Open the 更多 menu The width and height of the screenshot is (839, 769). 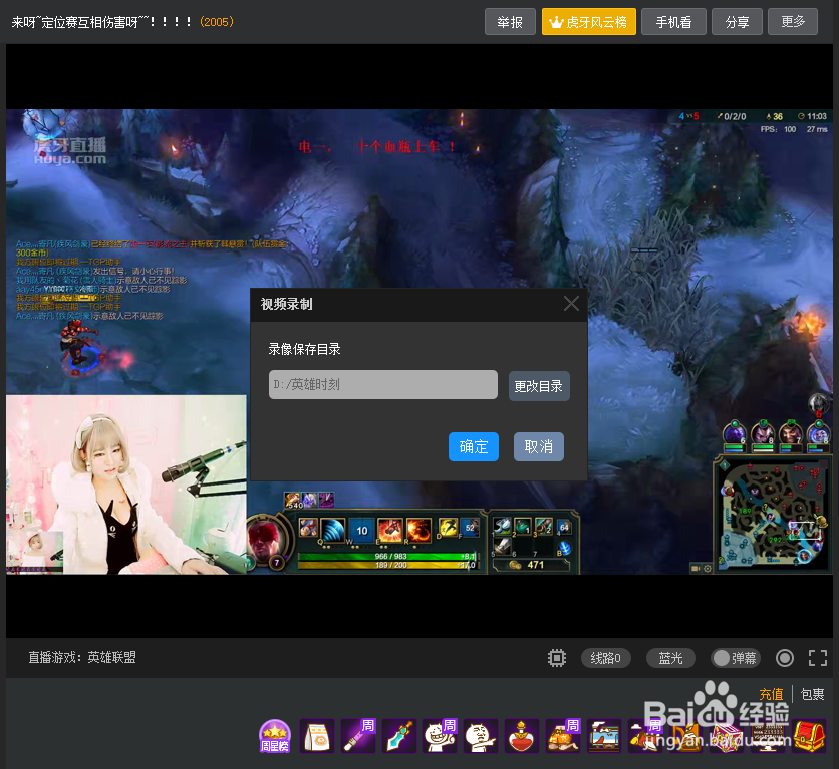tap(792, 21)
